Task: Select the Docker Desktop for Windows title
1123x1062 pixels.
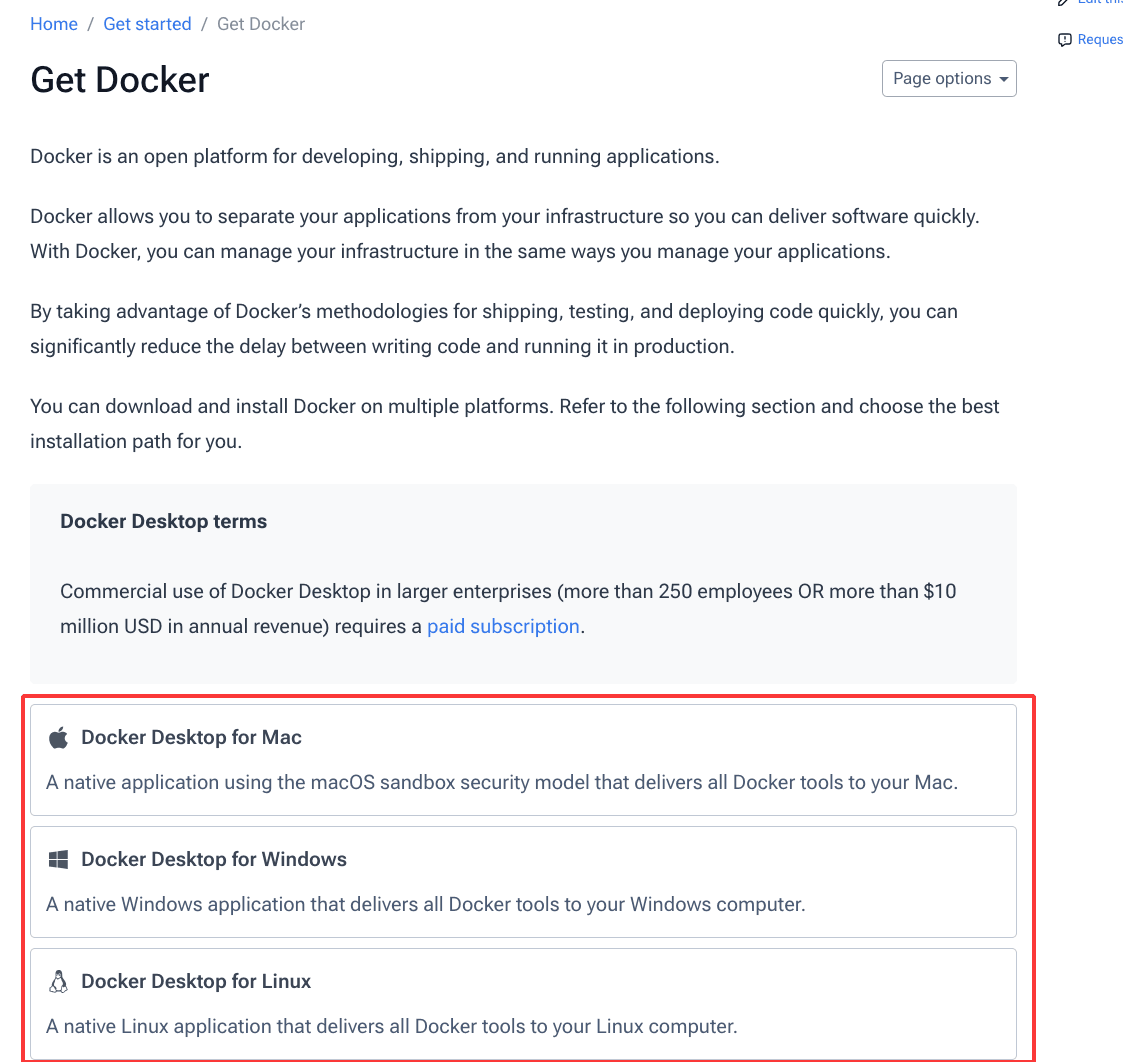Action: point(214,860)
